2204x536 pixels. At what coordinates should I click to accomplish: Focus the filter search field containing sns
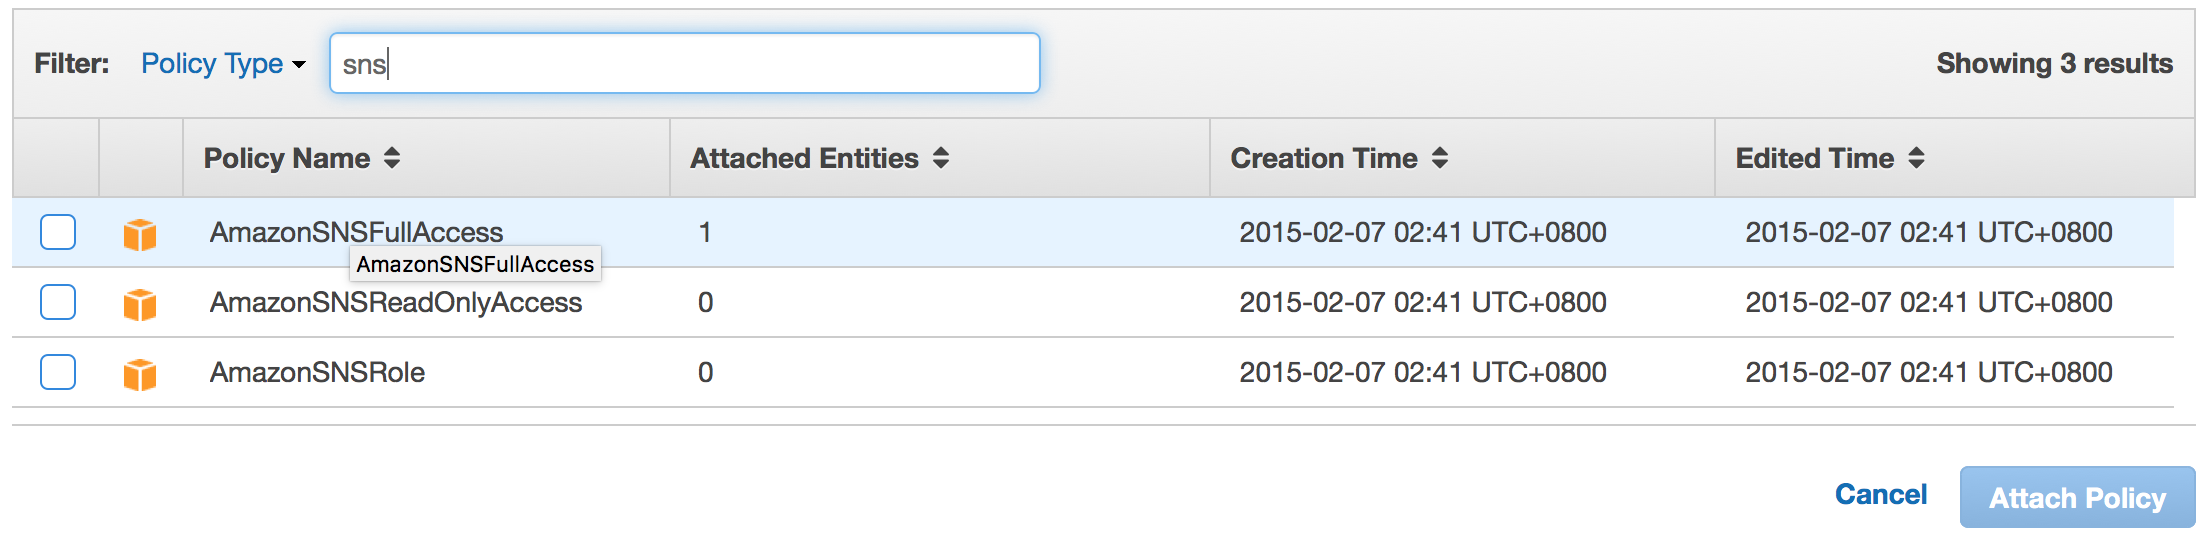click(x=685, y=63)
